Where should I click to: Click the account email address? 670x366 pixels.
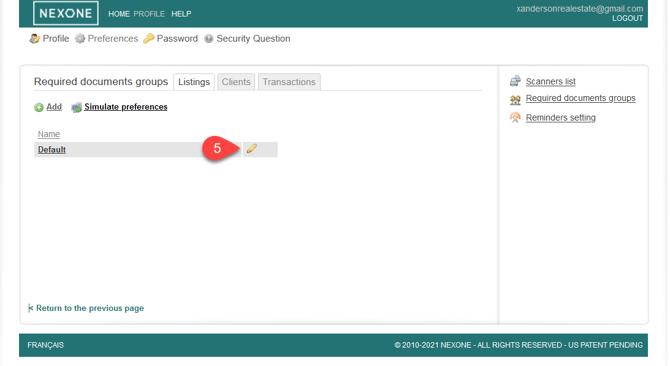pyautogui.click(x=579, y=9)
